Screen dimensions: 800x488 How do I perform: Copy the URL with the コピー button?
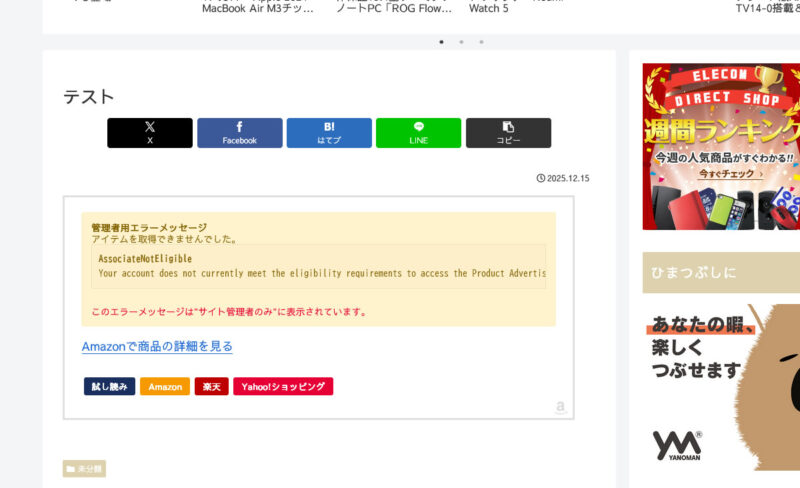point(508,133)
